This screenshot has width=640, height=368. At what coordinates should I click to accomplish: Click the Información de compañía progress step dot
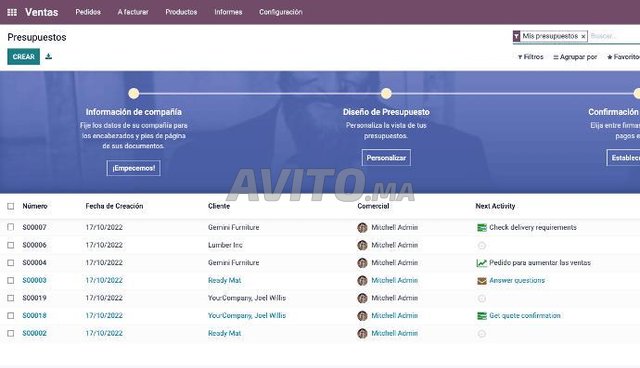tap(133, 93)
